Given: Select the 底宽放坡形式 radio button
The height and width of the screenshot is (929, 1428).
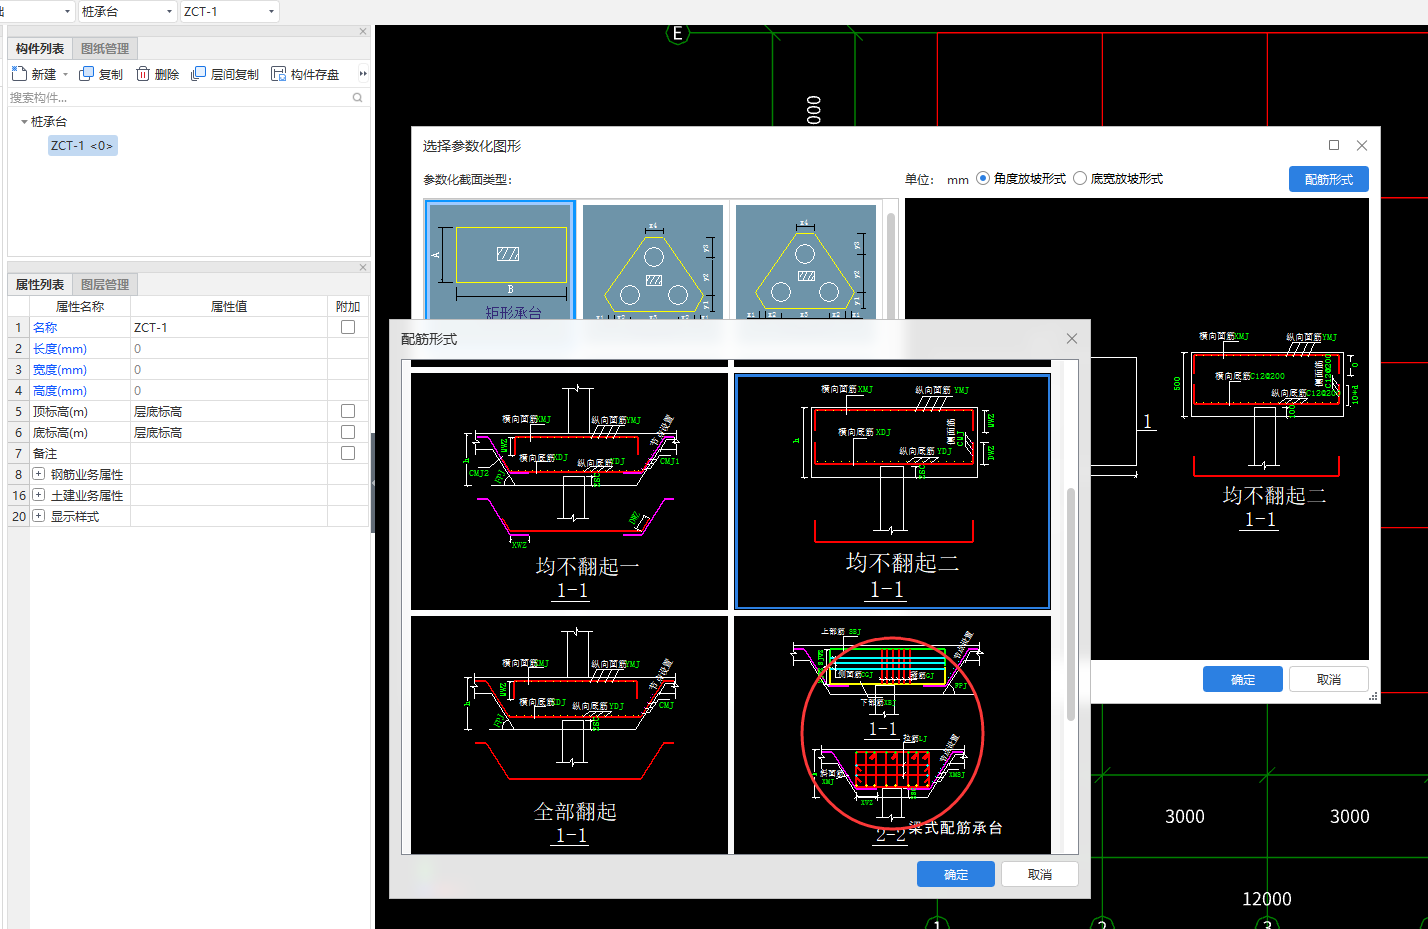Looking at the screenshot, I should (1080, 178).
